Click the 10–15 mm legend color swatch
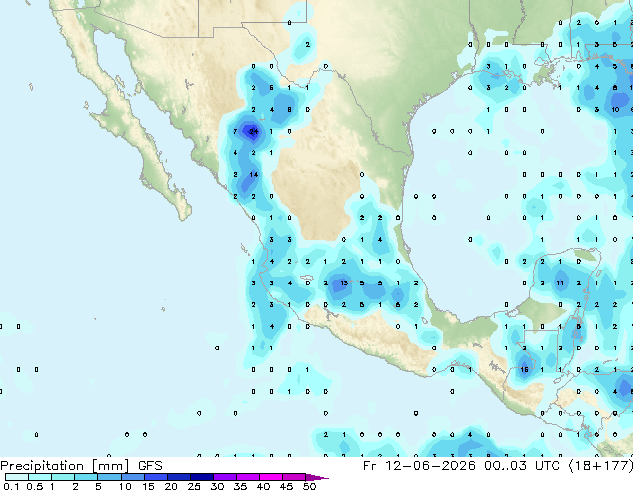 click(x=132, y=477)
